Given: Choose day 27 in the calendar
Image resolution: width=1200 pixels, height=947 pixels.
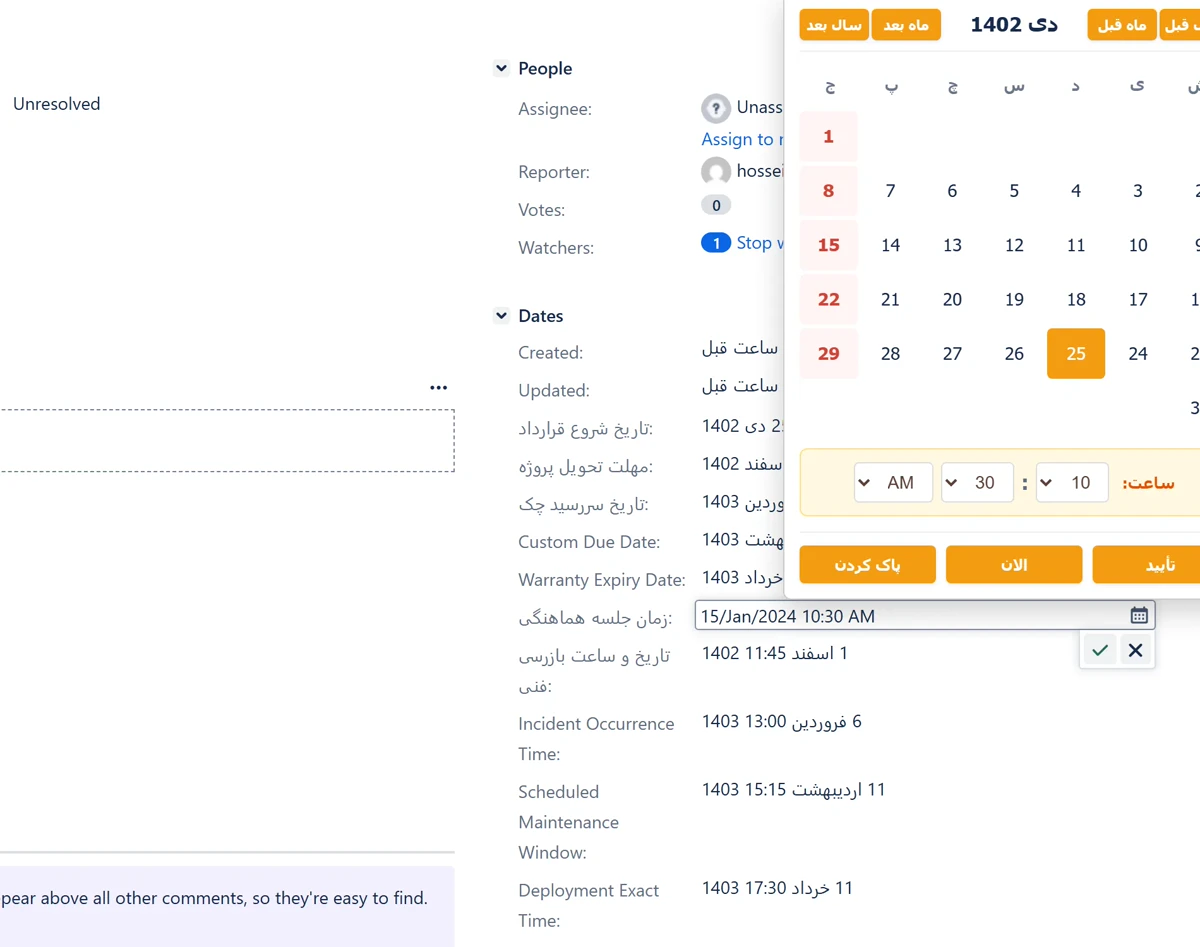Looking at the screenshot, I should click(x=952, y=353).
